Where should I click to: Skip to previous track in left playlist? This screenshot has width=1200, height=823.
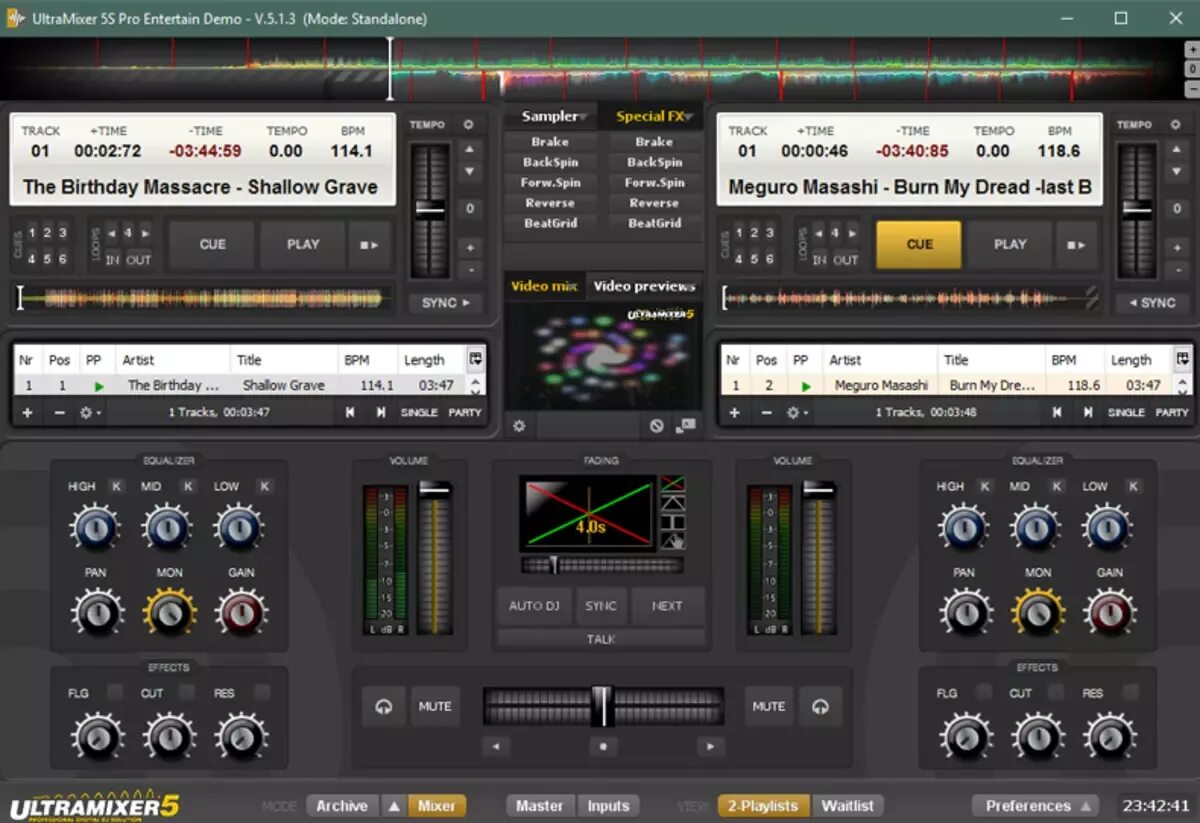350,412
